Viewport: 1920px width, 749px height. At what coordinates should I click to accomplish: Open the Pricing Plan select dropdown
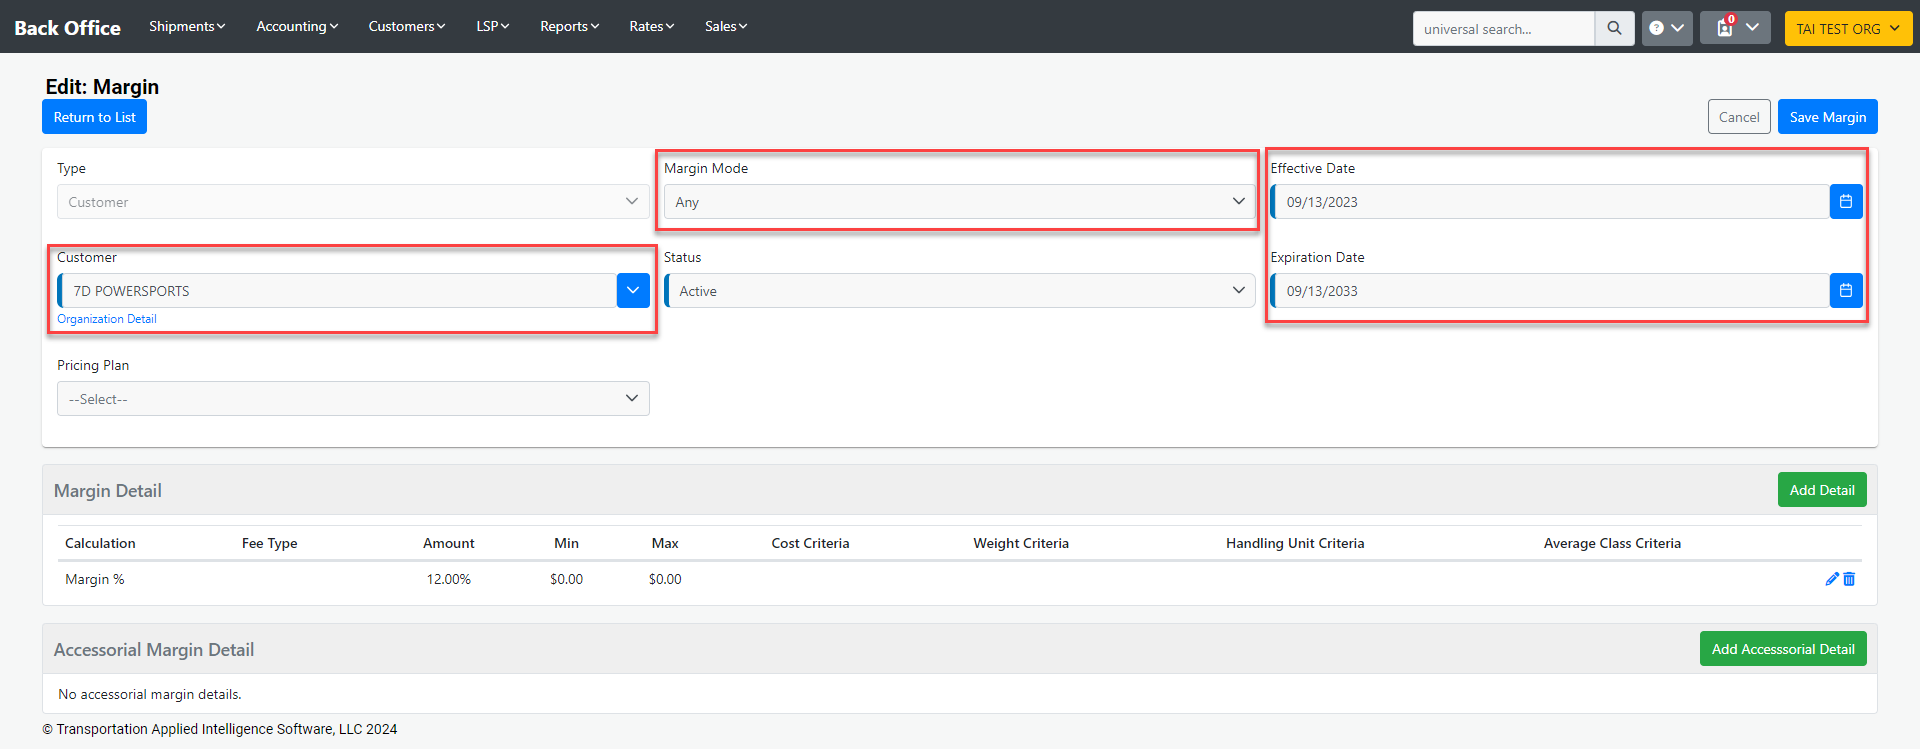(353, 399)
